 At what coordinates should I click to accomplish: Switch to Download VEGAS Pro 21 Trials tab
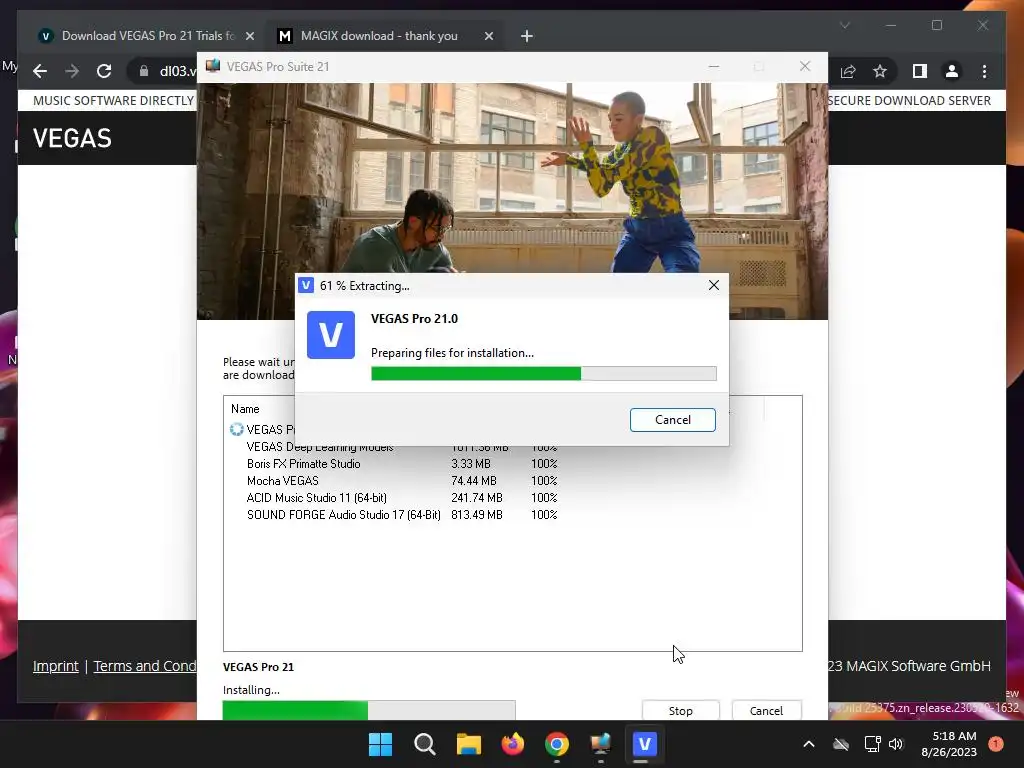point(147,36)
